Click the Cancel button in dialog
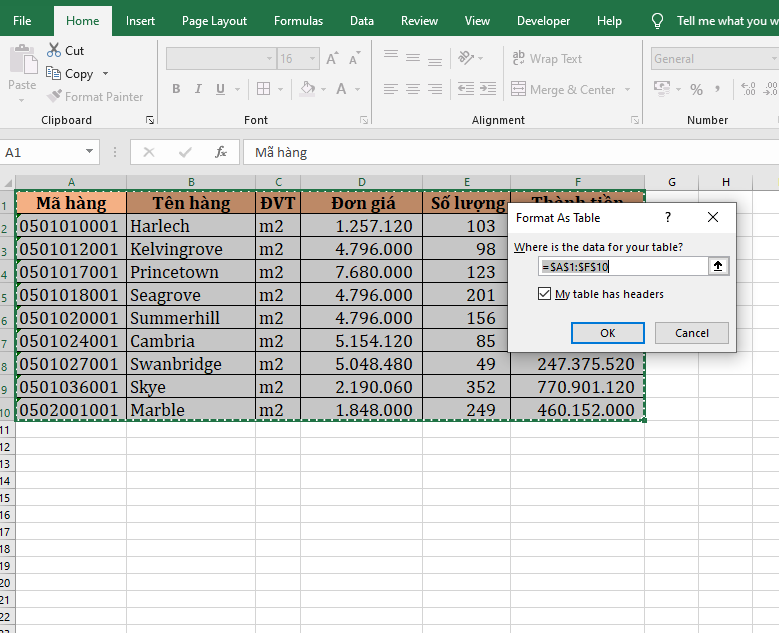Screen dimensions: 779x633 tap(691, 333)
